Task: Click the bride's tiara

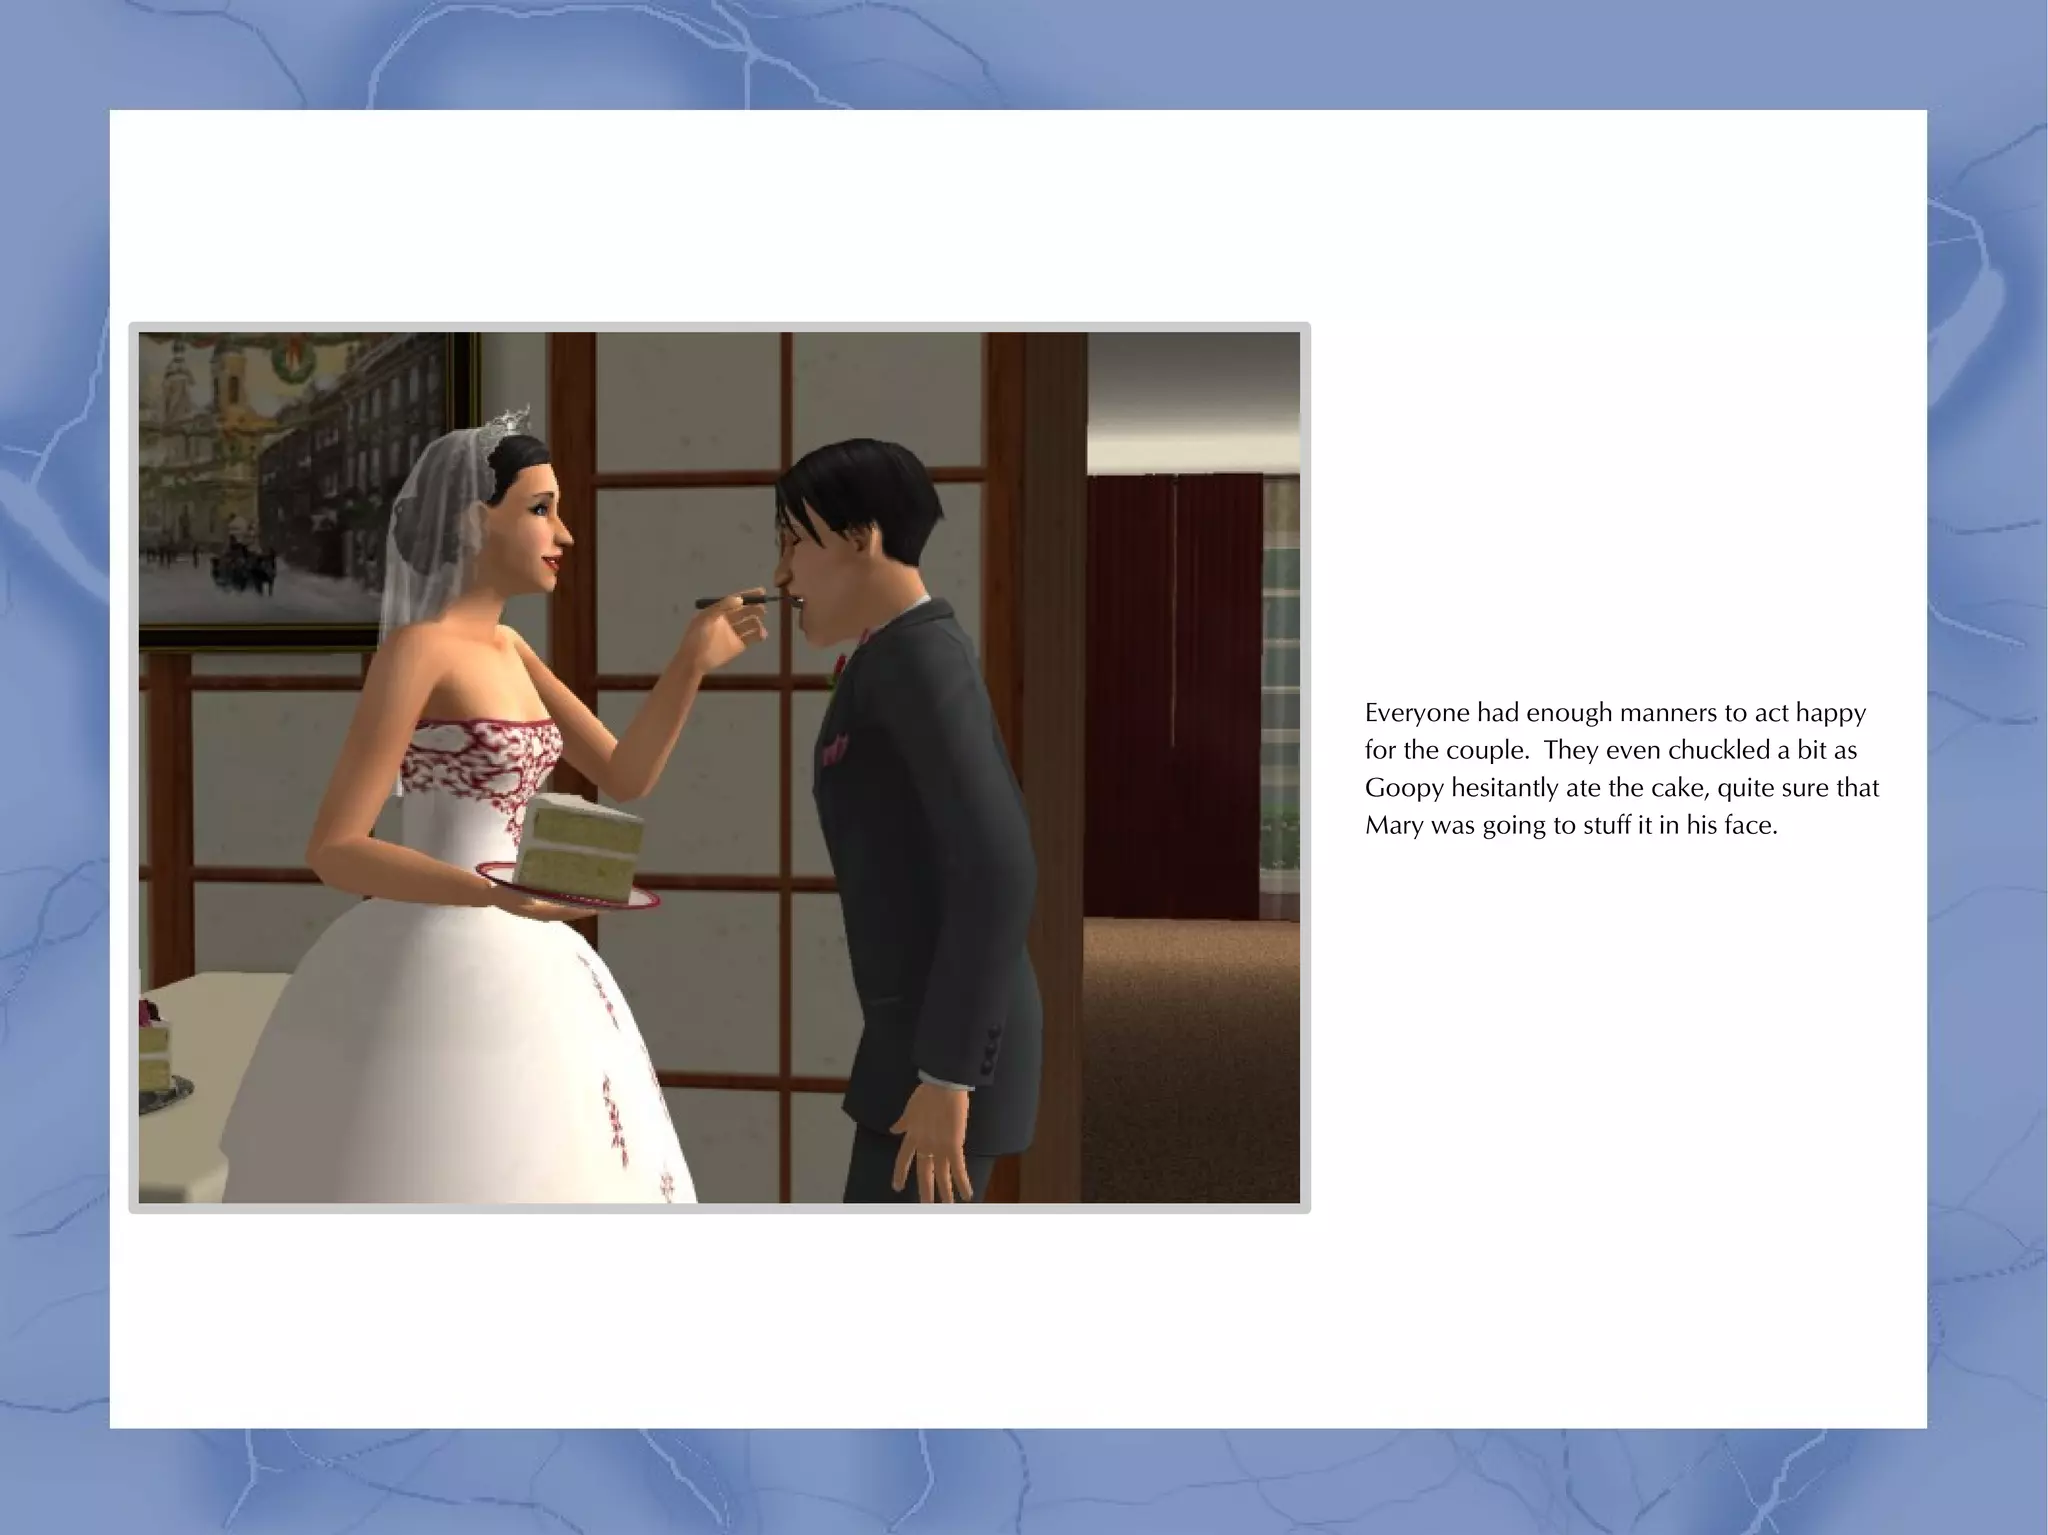Action: pyautogui.click(x=512, y=421)
